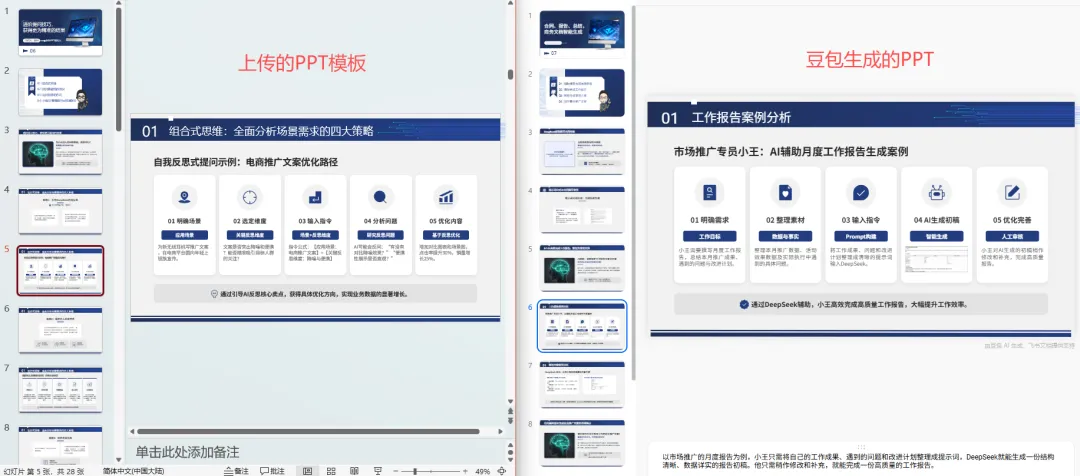Screen dimensions: 1080x476
Task: Click vertical scrollbar of left slide editor
Action: 510,74
